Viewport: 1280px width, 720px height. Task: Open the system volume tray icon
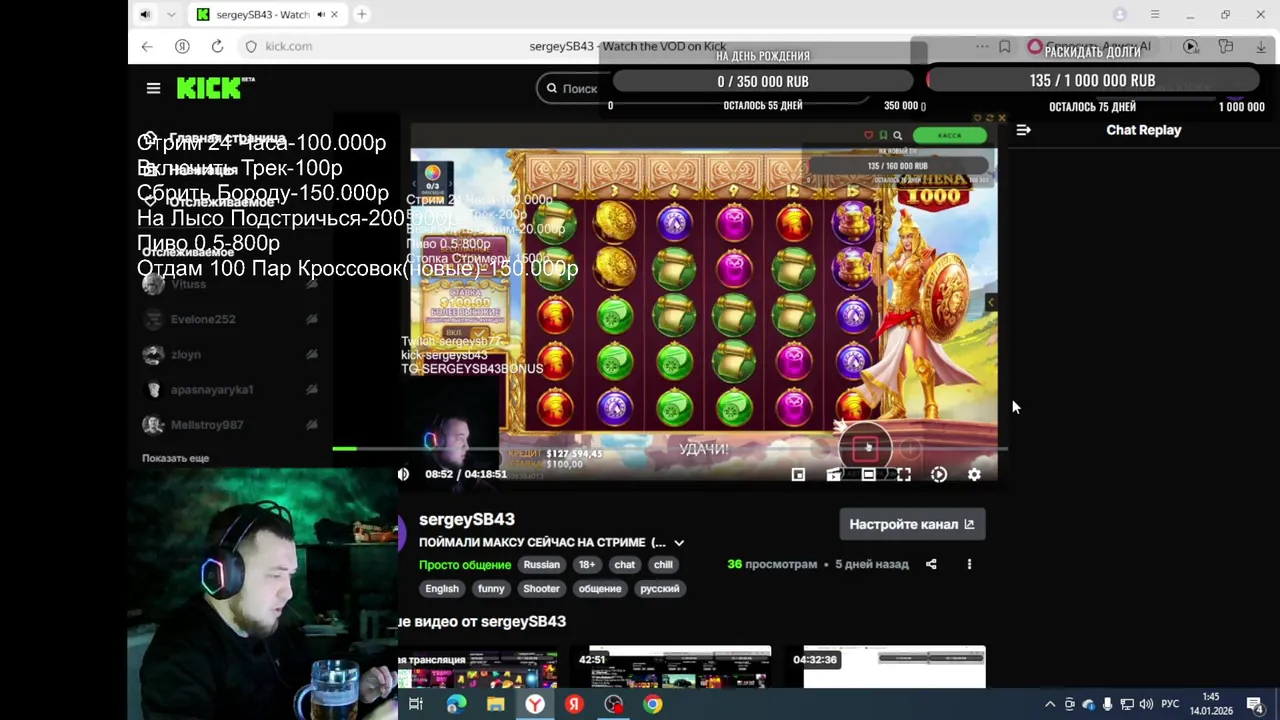[x=1146, y=704]
